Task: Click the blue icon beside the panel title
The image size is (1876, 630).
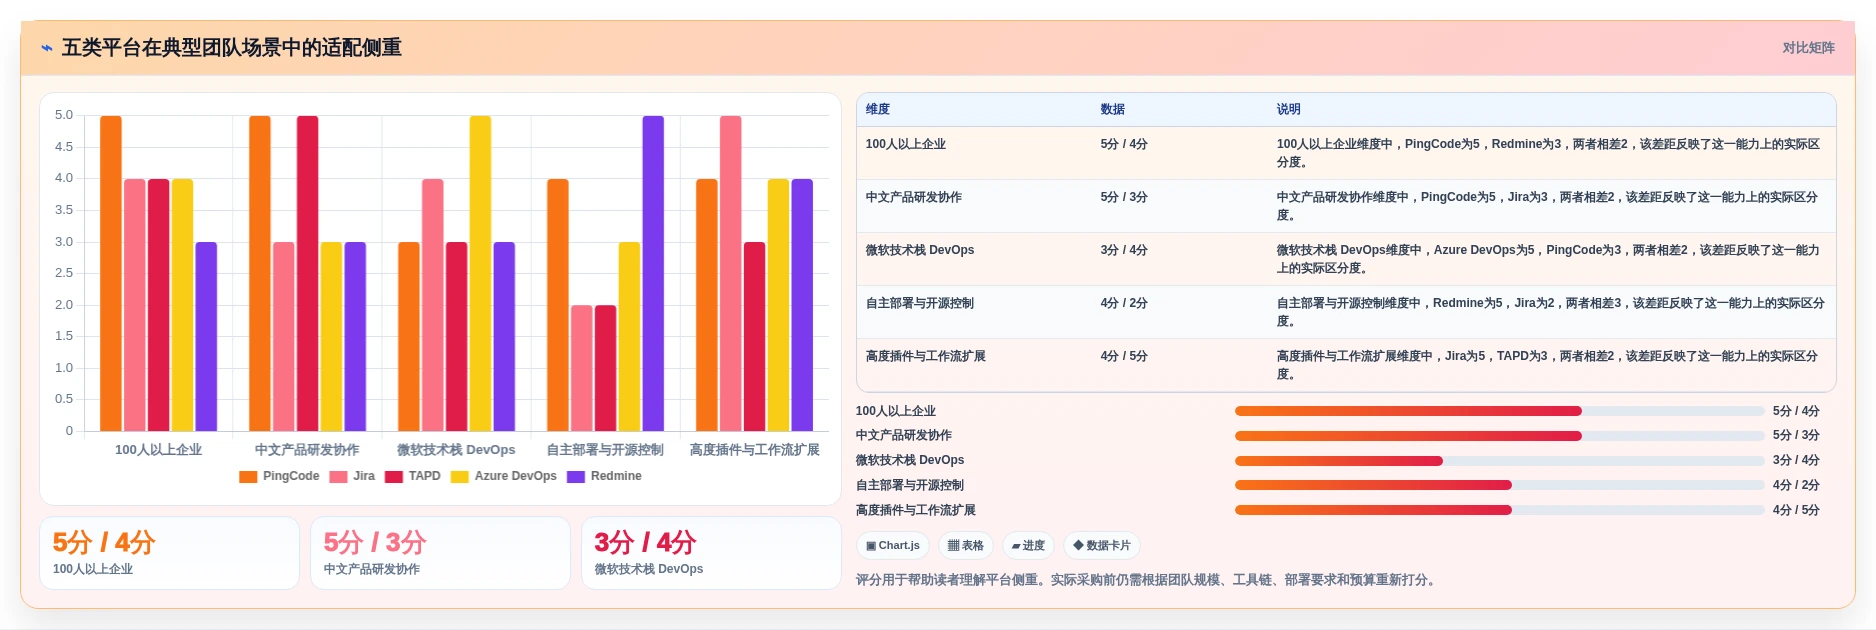Action: pos(47,48)
